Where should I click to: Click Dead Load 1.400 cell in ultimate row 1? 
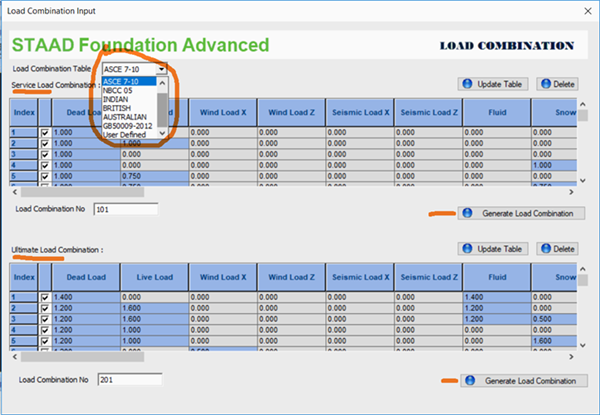(86, 297)
